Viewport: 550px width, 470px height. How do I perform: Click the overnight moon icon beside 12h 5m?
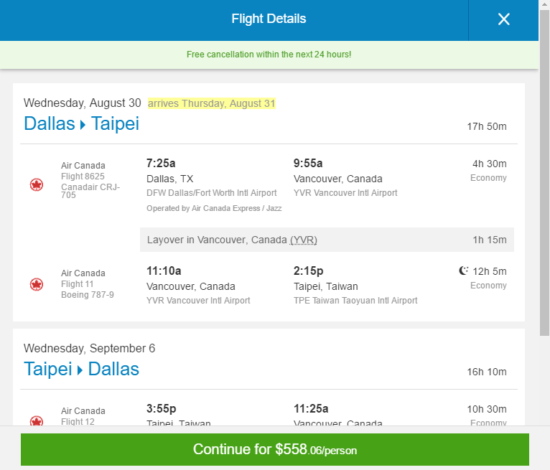coord(463,271)
